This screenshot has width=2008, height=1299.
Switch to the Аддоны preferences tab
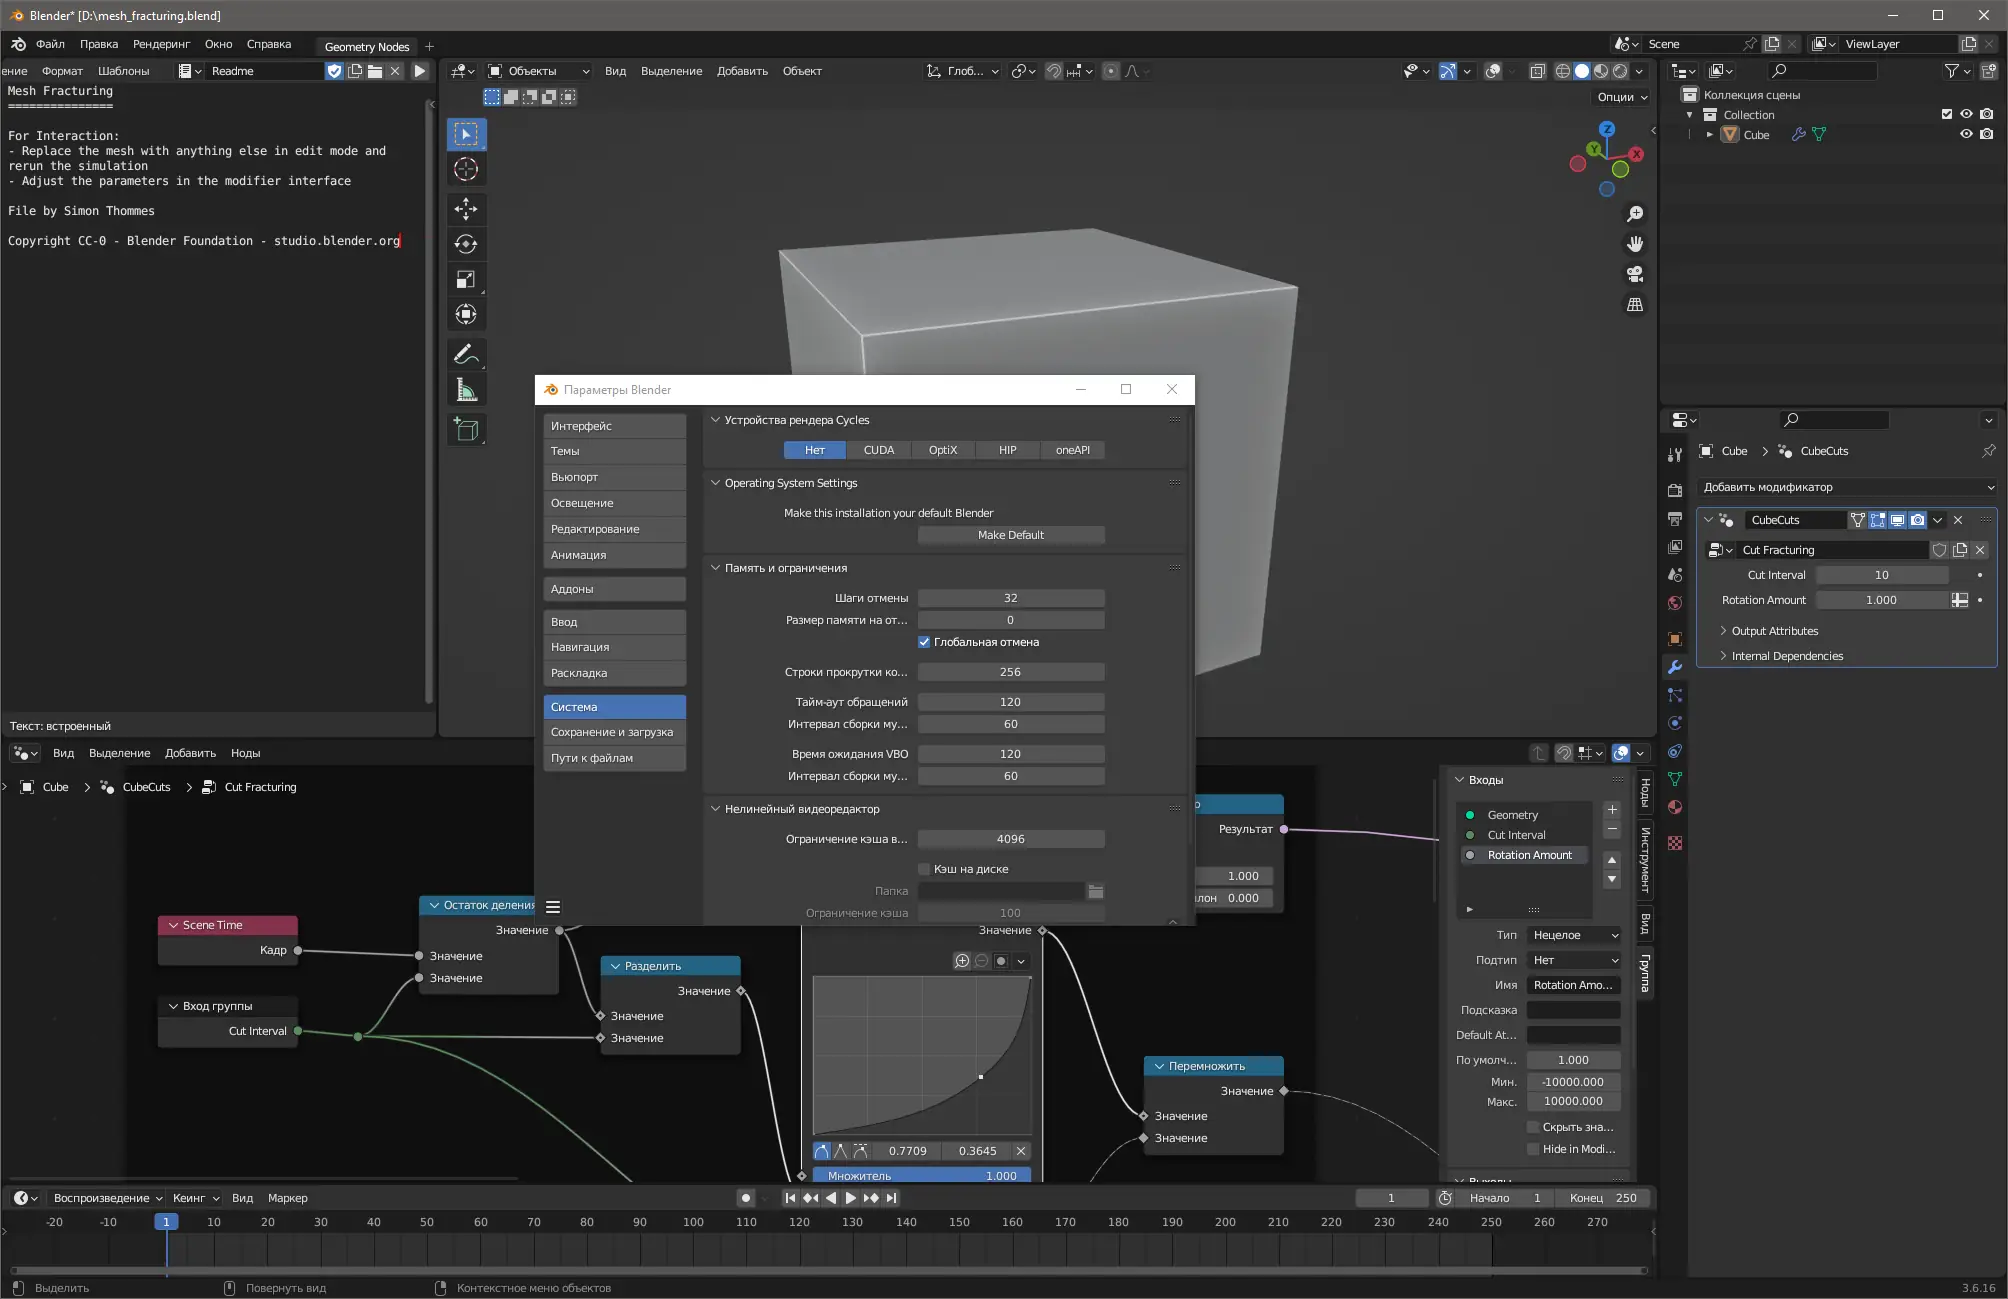[614, 589]
